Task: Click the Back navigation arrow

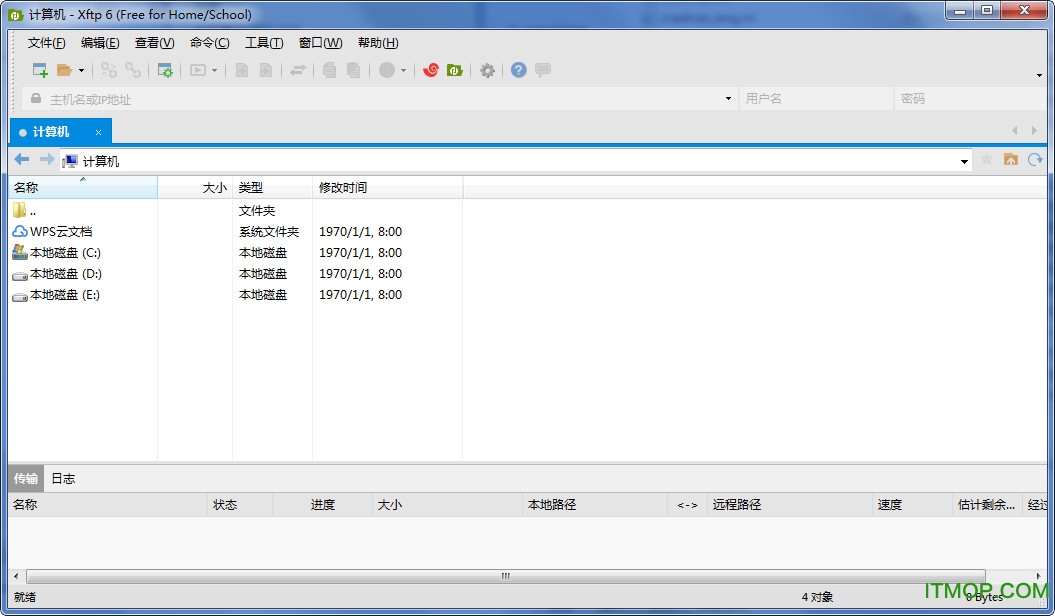Action: tap(22, 159)
